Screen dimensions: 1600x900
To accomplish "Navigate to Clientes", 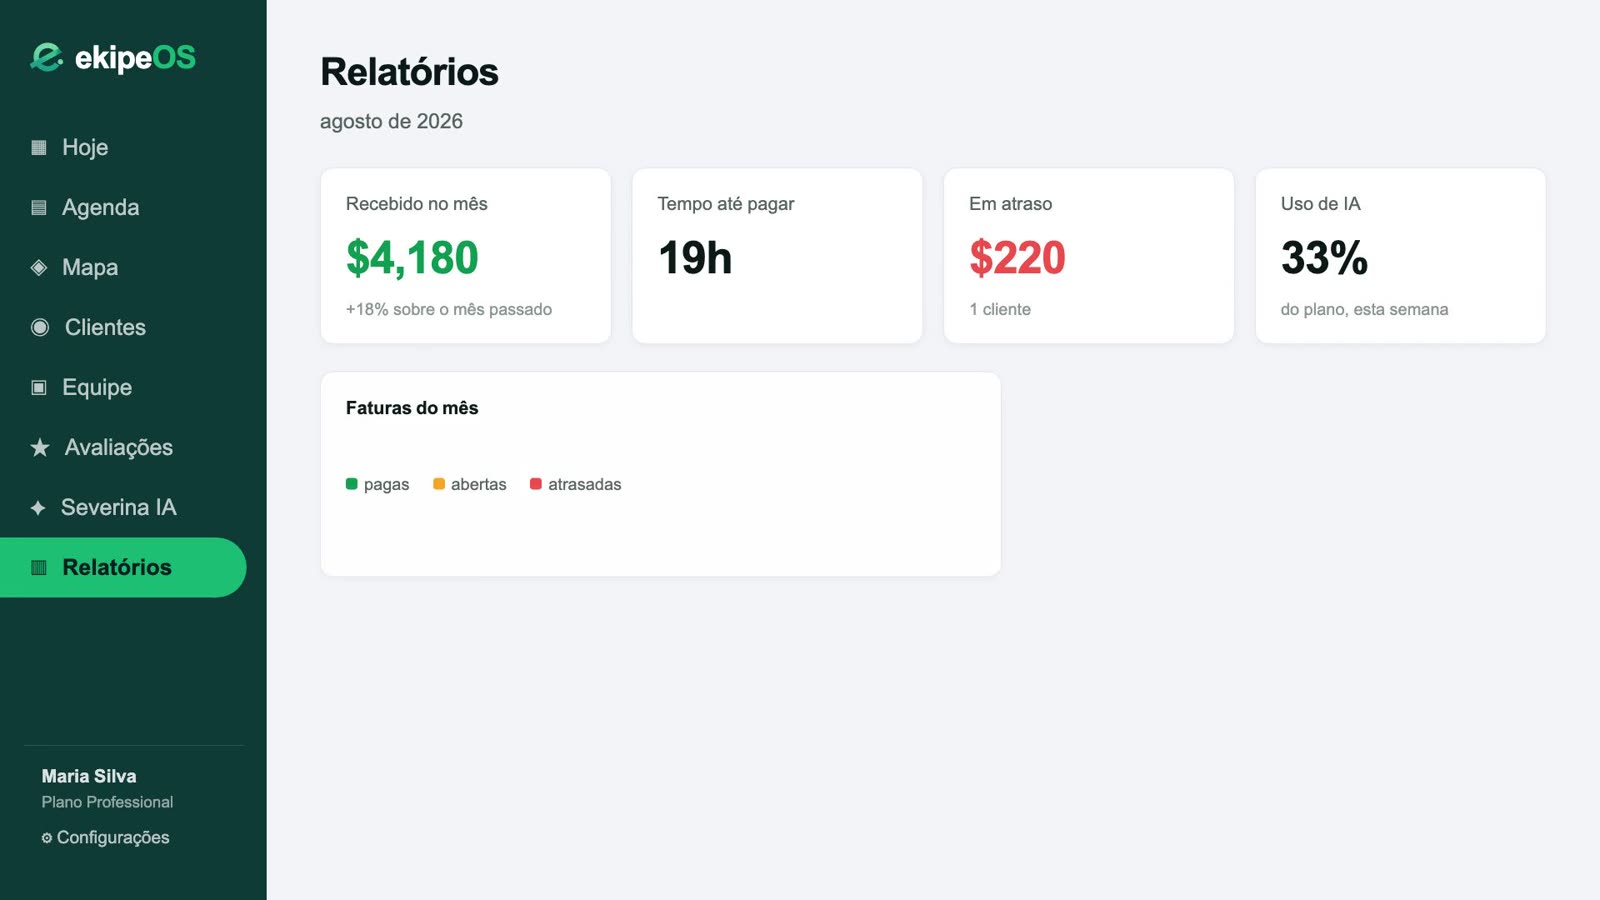I will [x=123, y=327].
